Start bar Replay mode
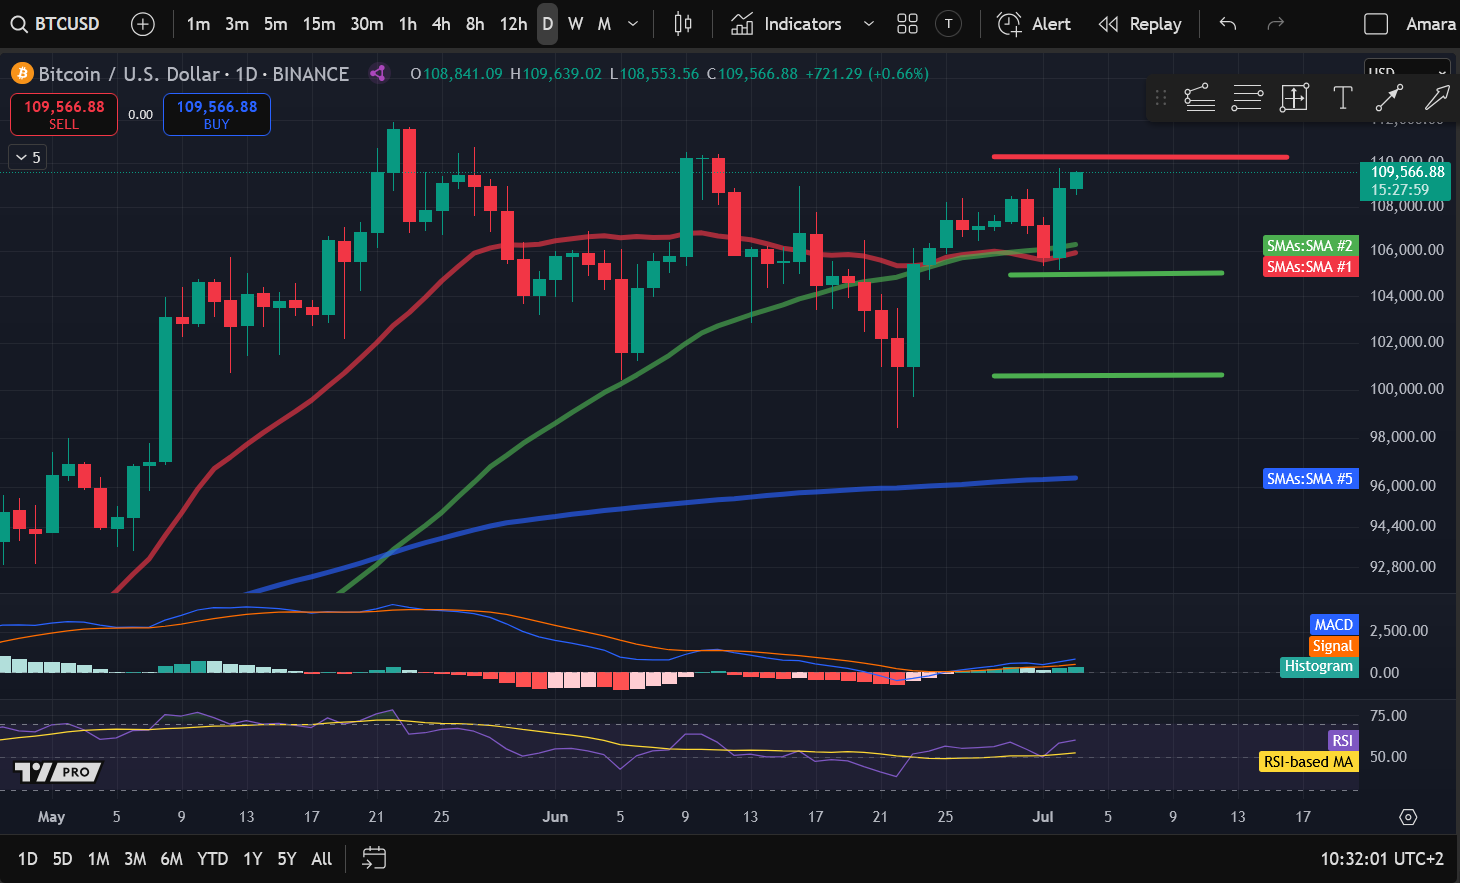 (x=1140, y=24)
